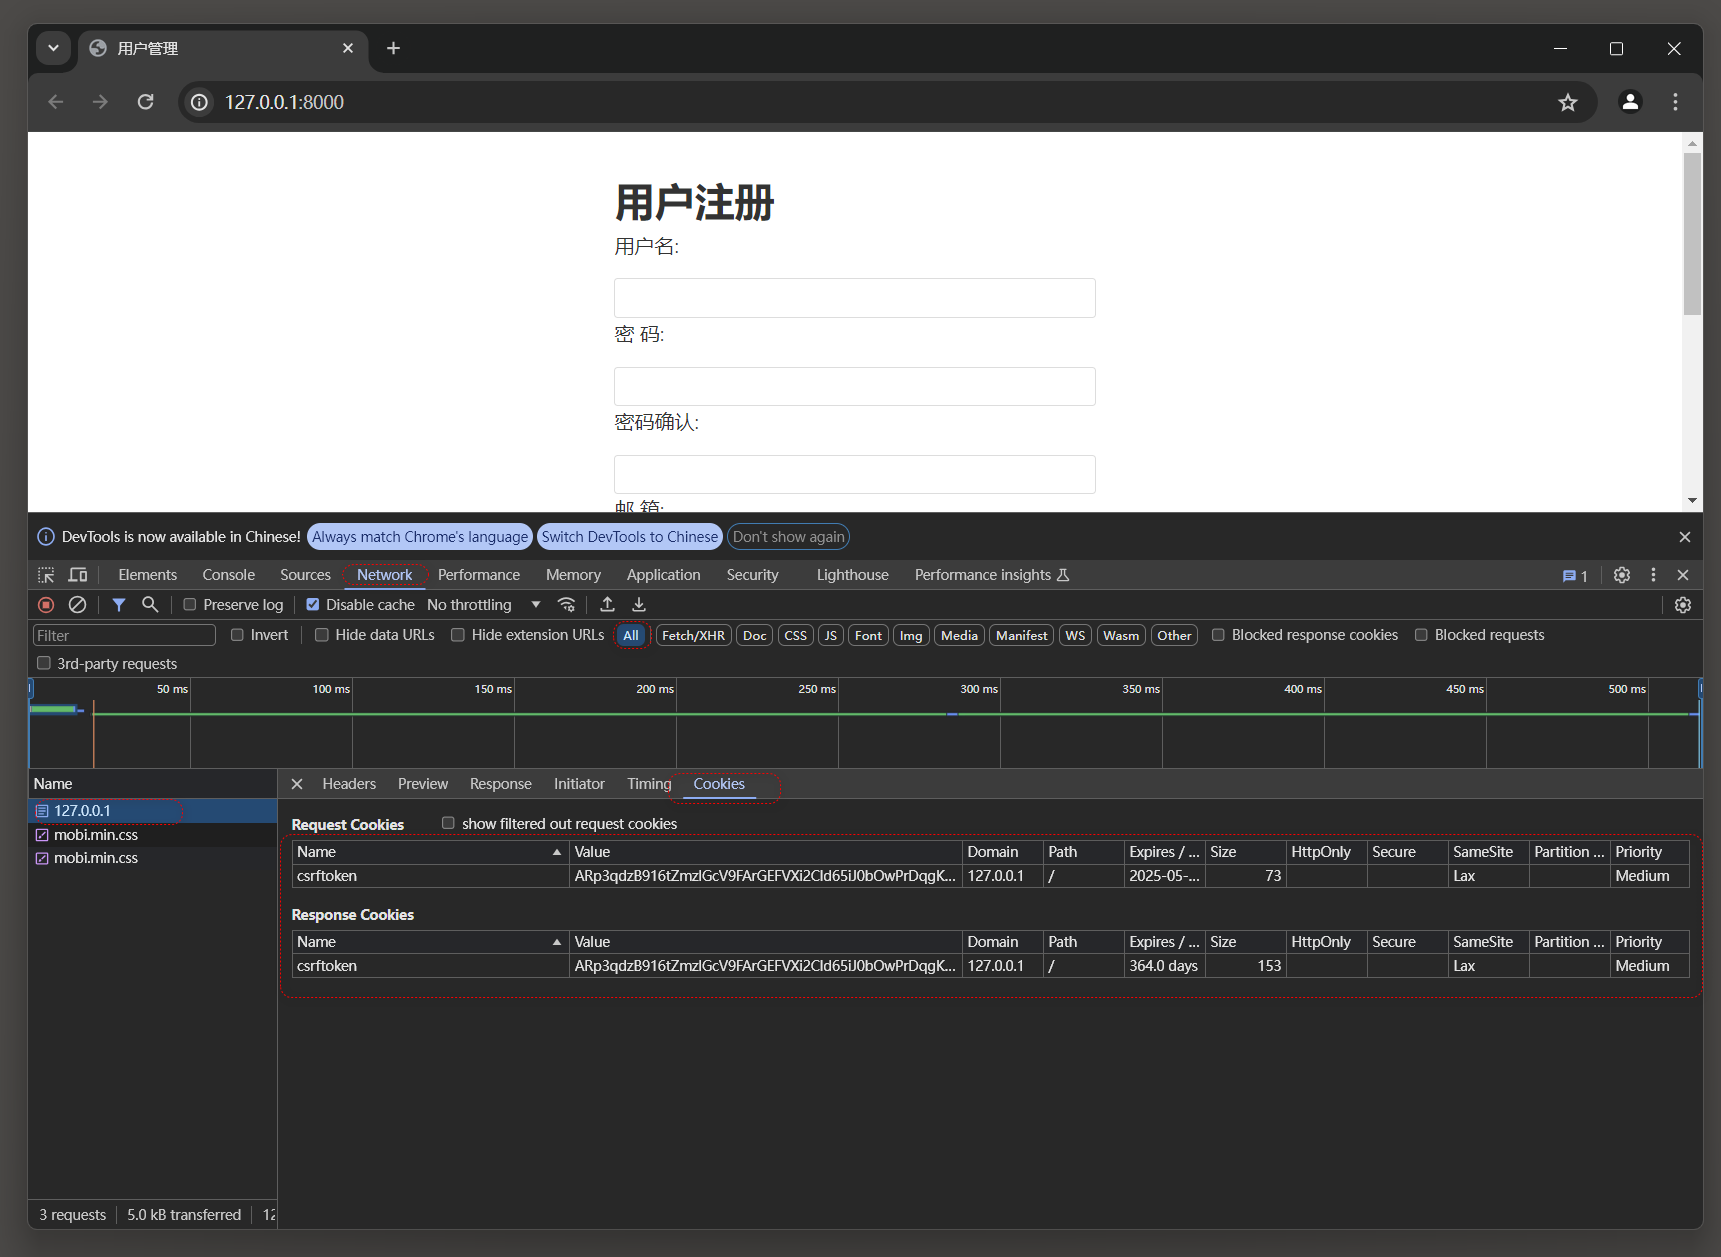The width and height of the screenshot is (1721, 1257).
Task: Click the 用户名 input field
Action: point(854,298)
